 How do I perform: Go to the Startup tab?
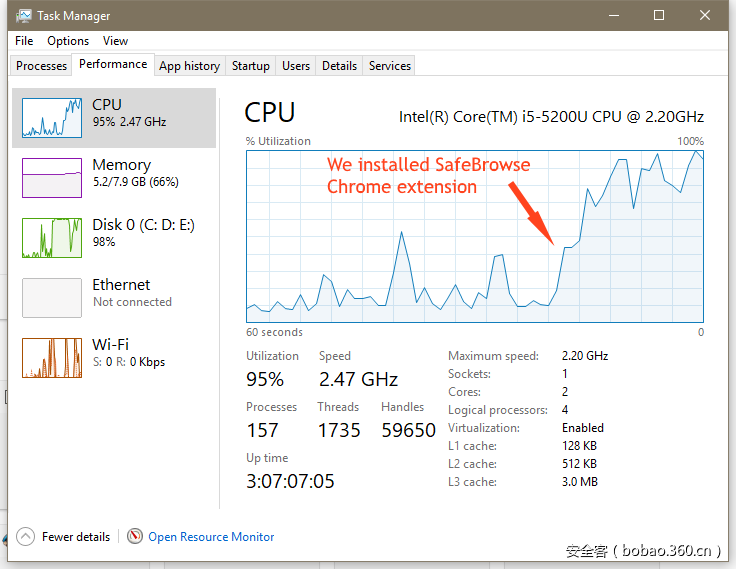(x=250, y=66)
